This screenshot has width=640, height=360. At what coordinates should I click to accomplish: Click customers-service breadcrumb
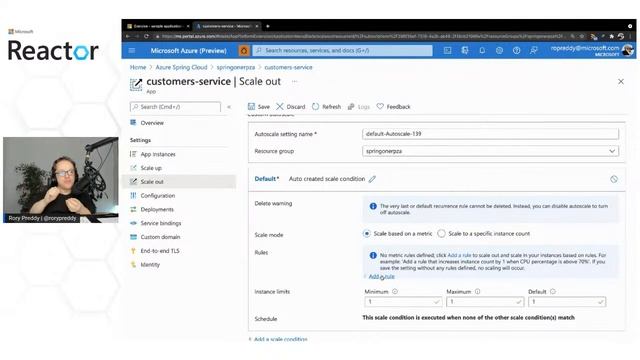coord(288,67)
